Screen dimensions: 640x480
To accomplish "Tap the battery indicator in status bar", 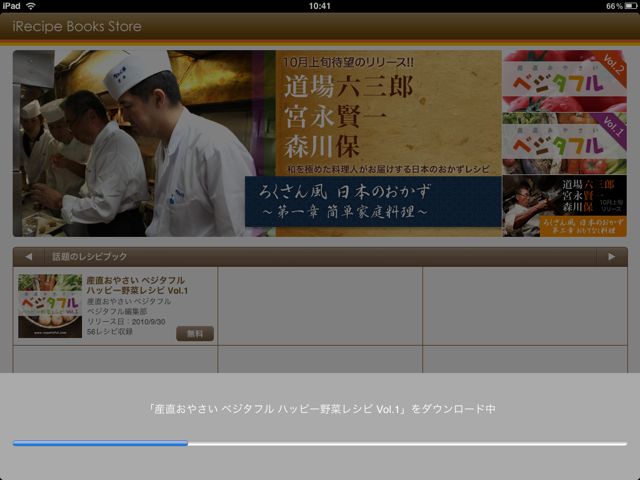I will pos(630,6).
